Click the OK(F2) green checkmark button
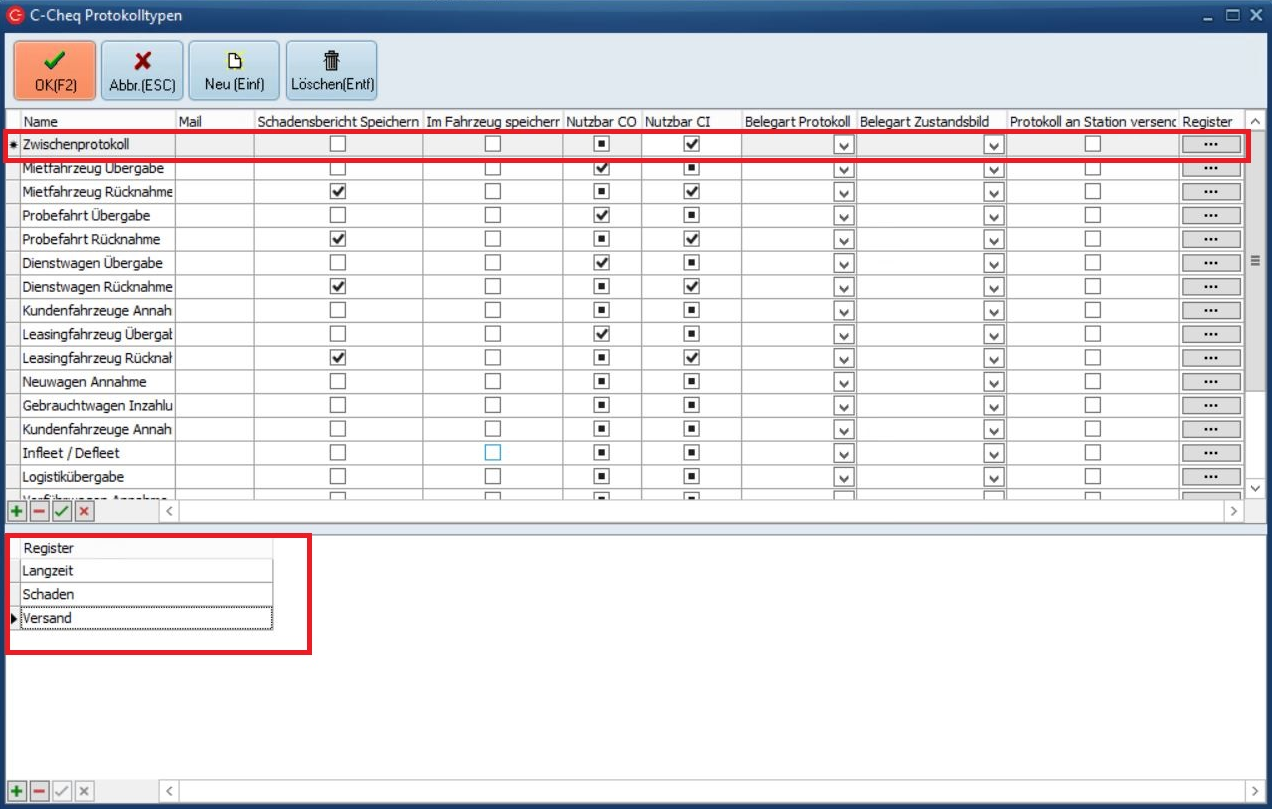 click(x=55, y=71)
